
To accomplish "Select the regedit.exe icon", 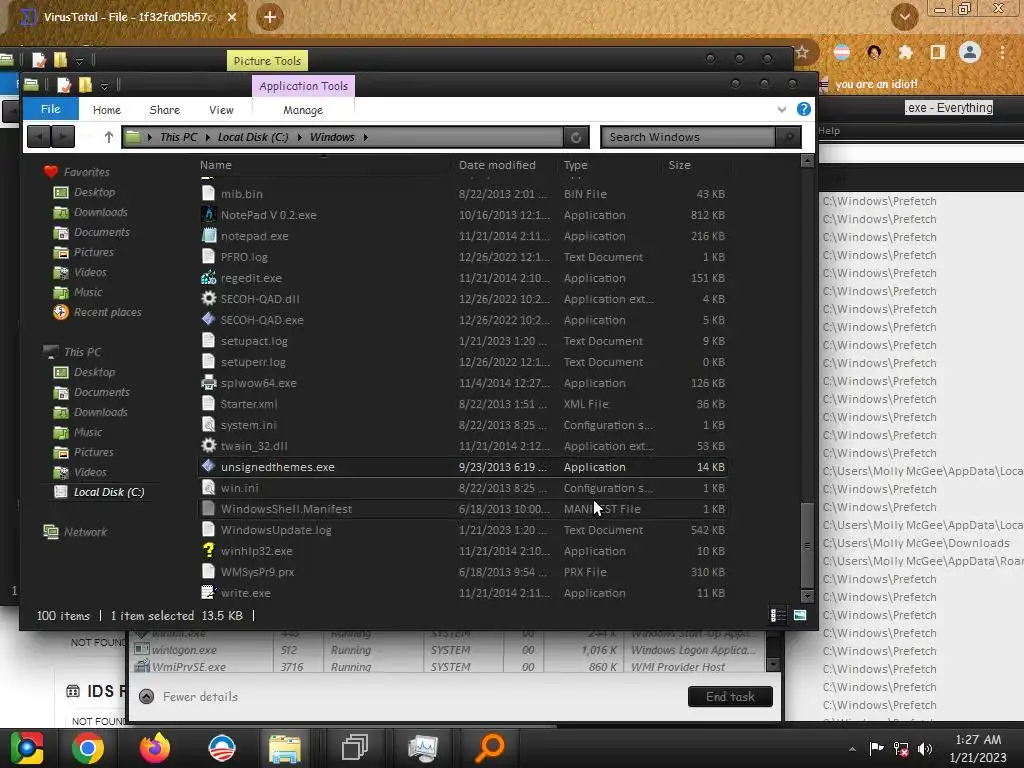I will coord(208,278).
